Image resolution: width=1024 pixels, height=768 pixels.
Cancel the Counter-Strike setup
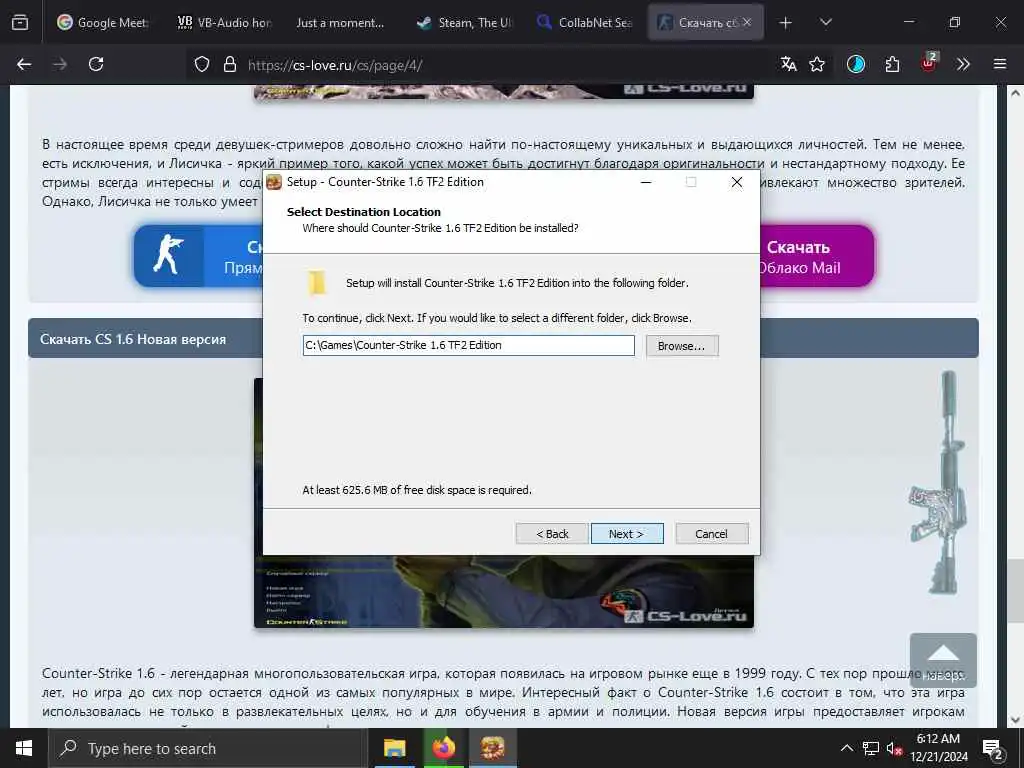point(712,534)
